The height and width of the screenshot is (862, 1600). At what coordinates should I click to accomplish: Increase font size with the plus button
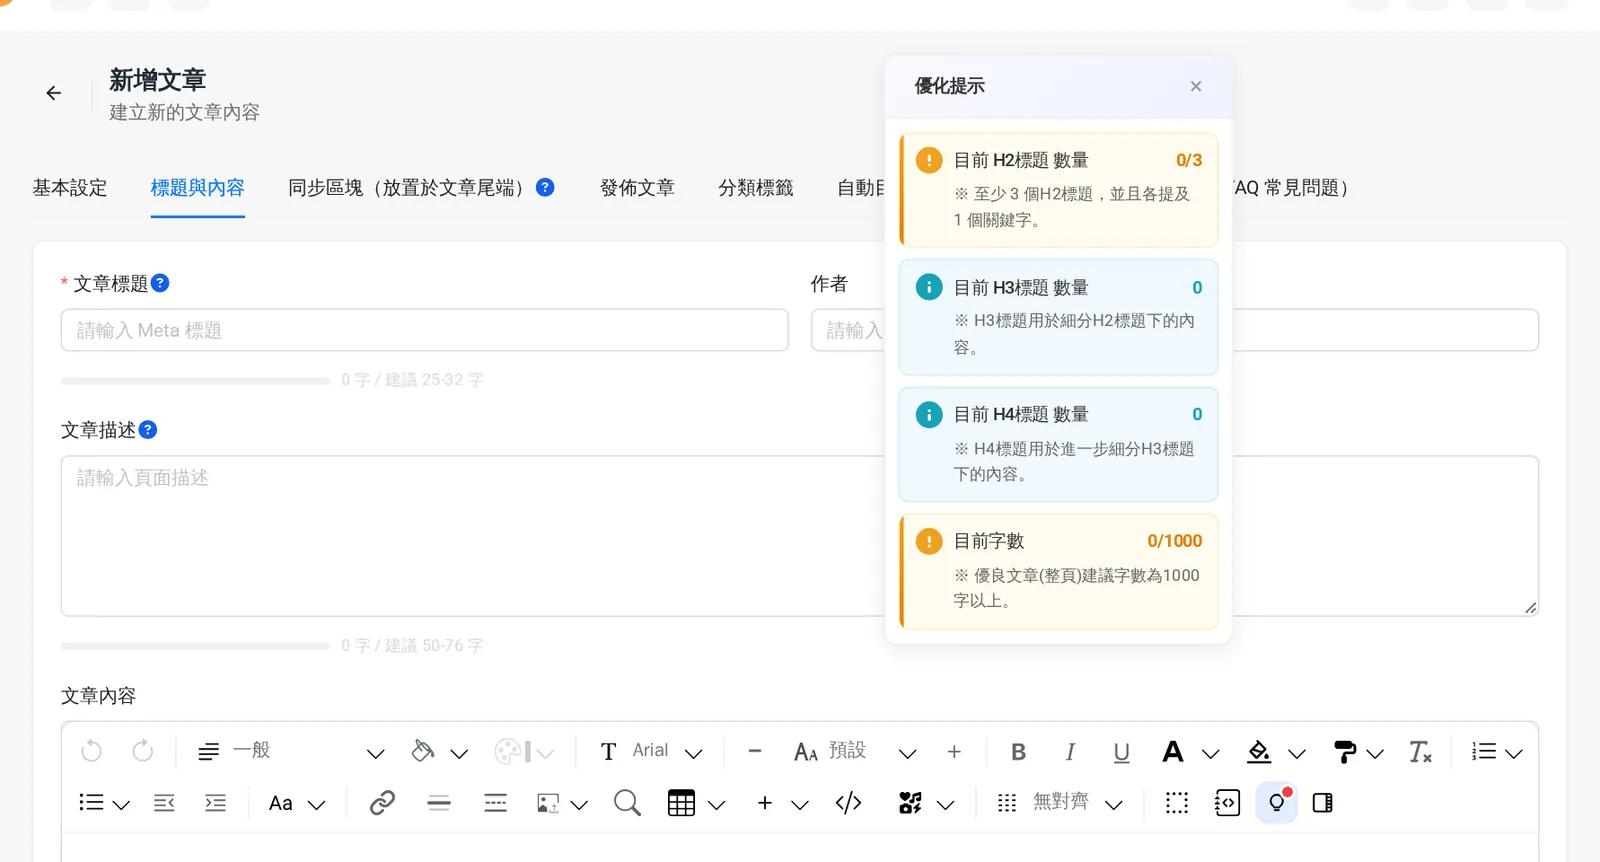pyautogui.click(x=954, y=751)
